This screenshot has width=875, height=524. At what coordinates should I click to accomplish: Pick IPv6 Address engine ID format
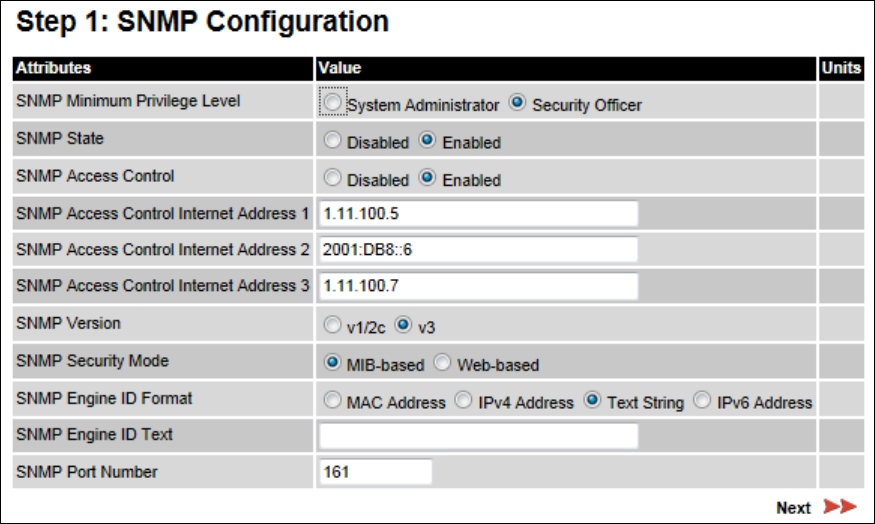click(x=702, y=400)
